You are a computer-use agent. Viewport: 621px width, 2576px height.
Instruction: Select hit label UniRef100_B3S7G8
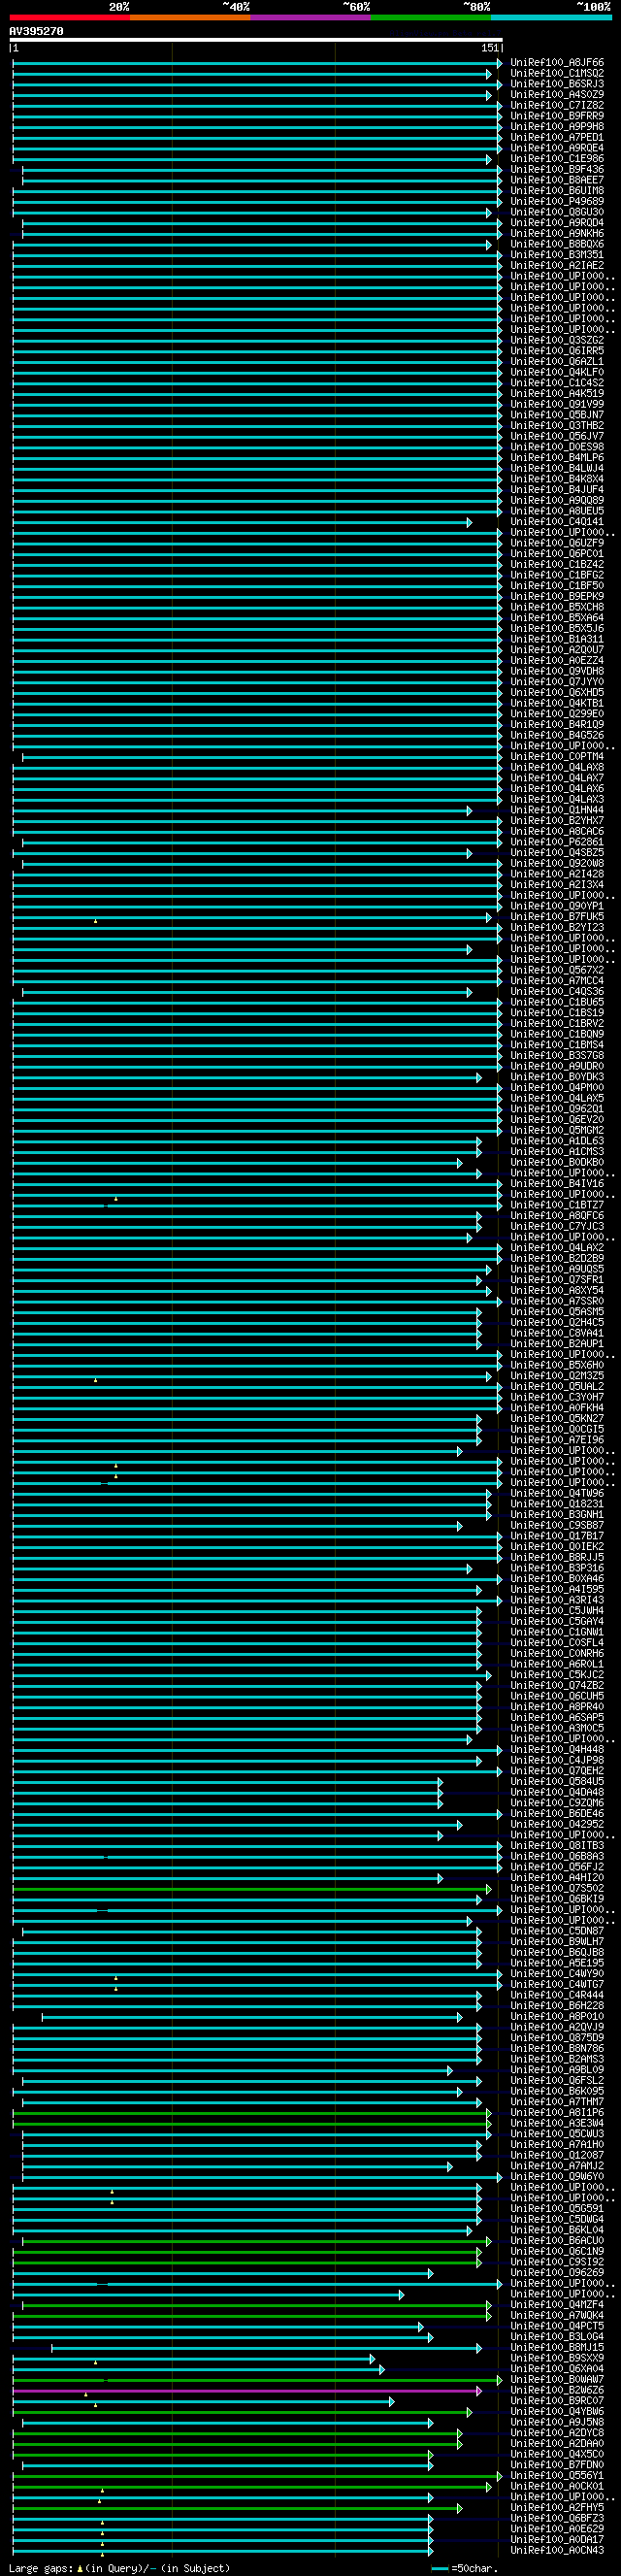pyautogui.click(x=557, y=1055)
